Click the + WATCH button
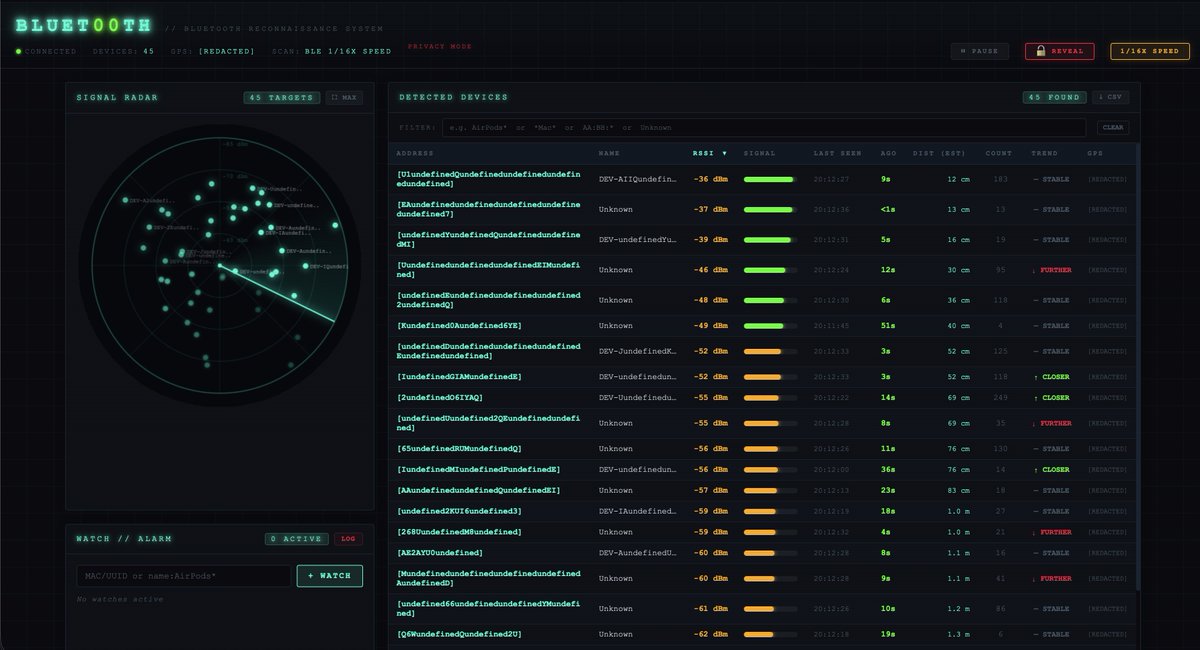The width and height of the screenshot is (1200, 650). pos(330,576)
